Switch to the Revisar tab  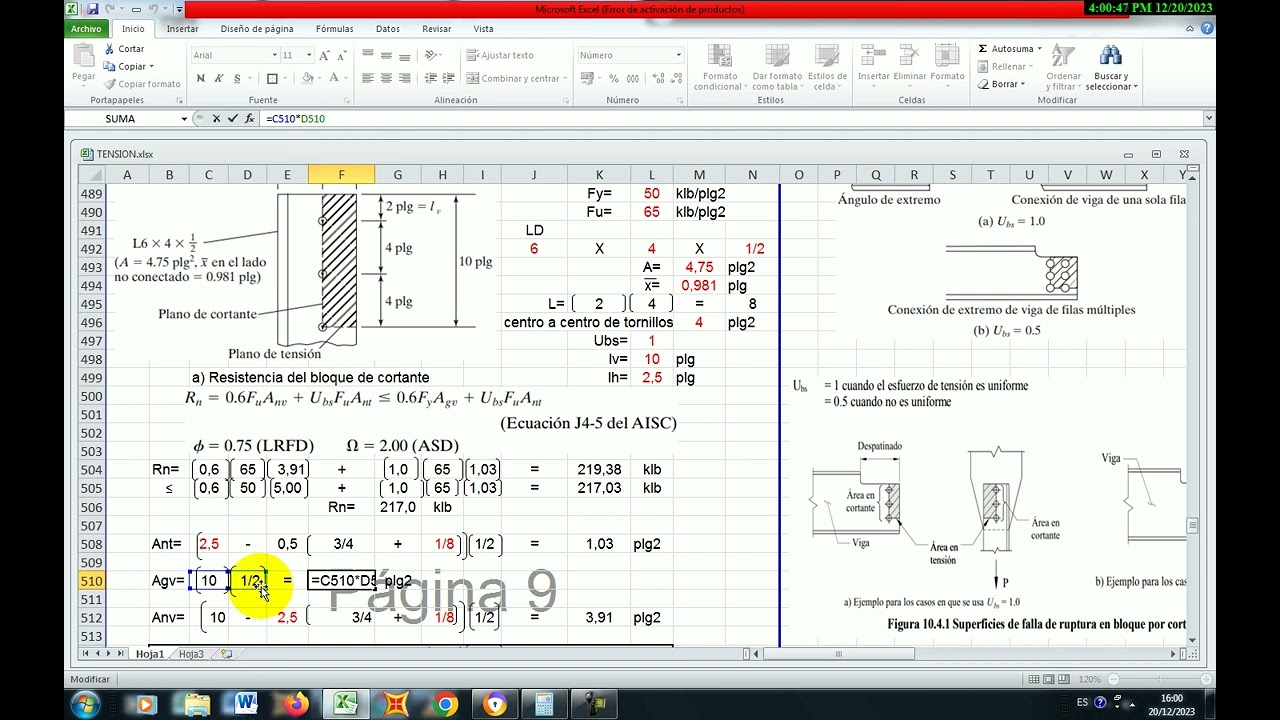point(437,29)
